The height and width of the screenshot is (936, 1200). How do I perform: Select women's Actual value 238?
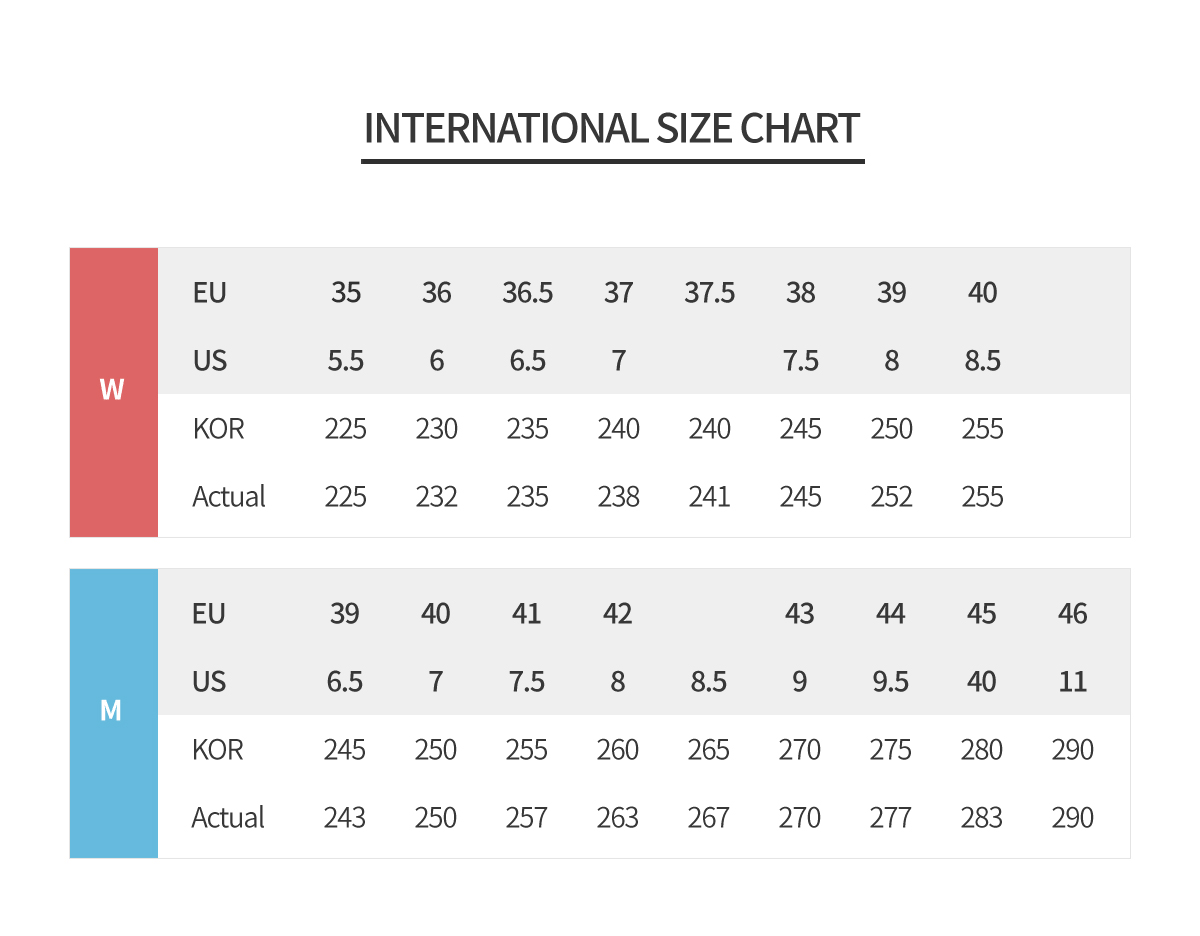[618, 497]
